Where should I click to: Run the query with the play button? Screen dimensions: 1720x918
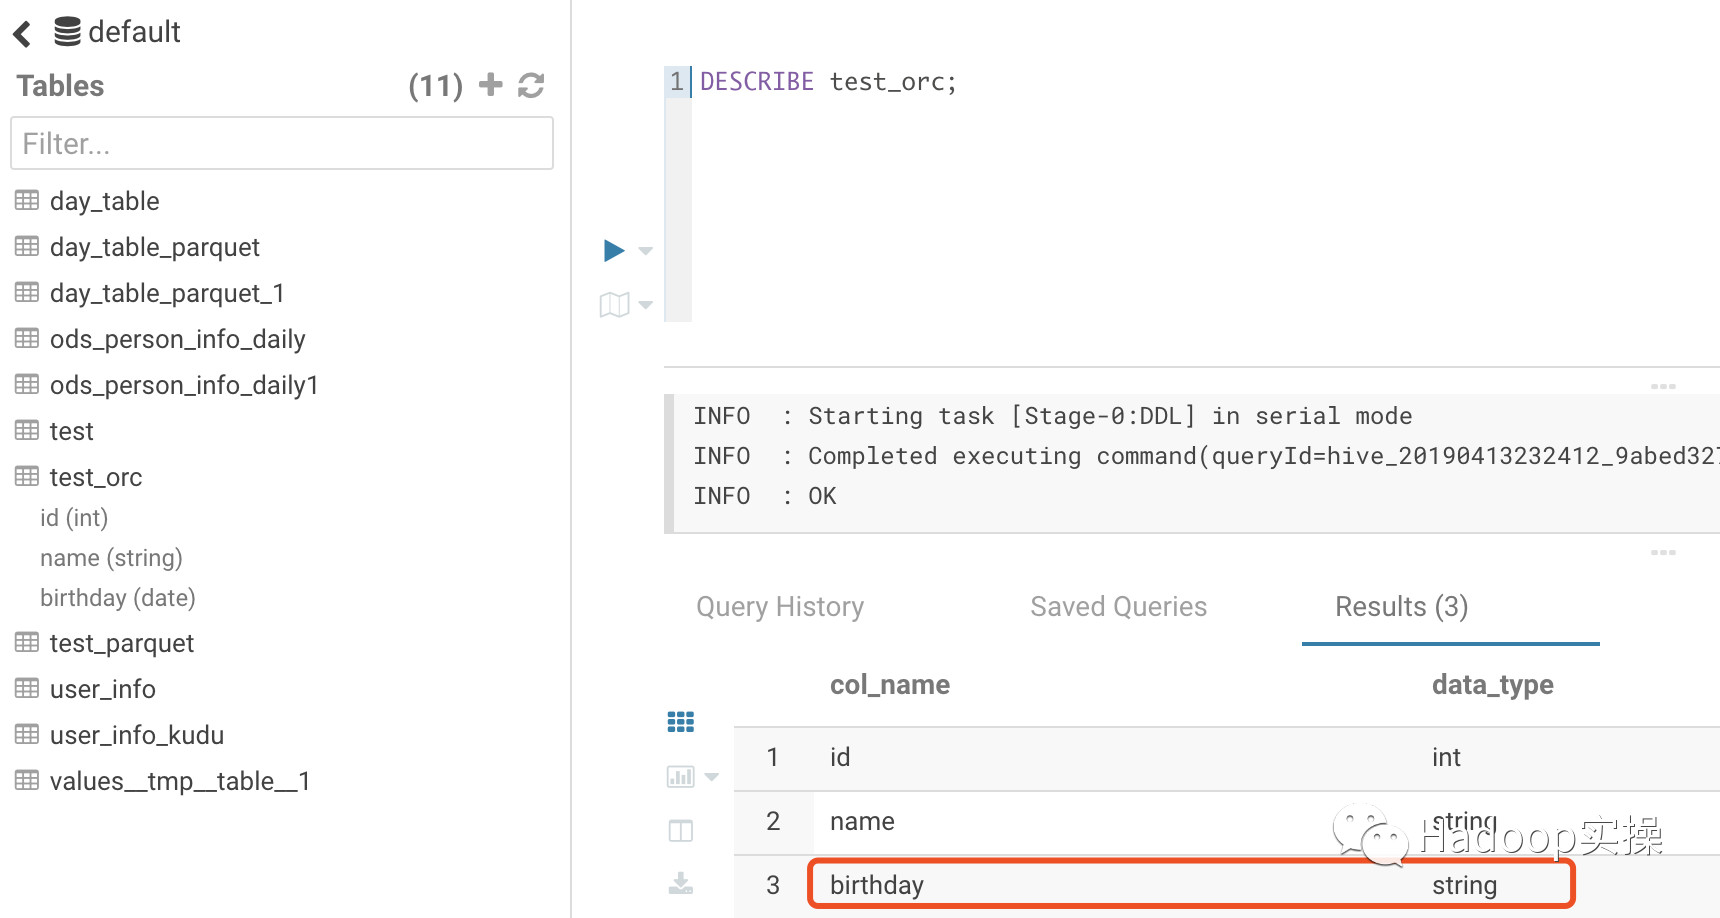coord(614,250)
